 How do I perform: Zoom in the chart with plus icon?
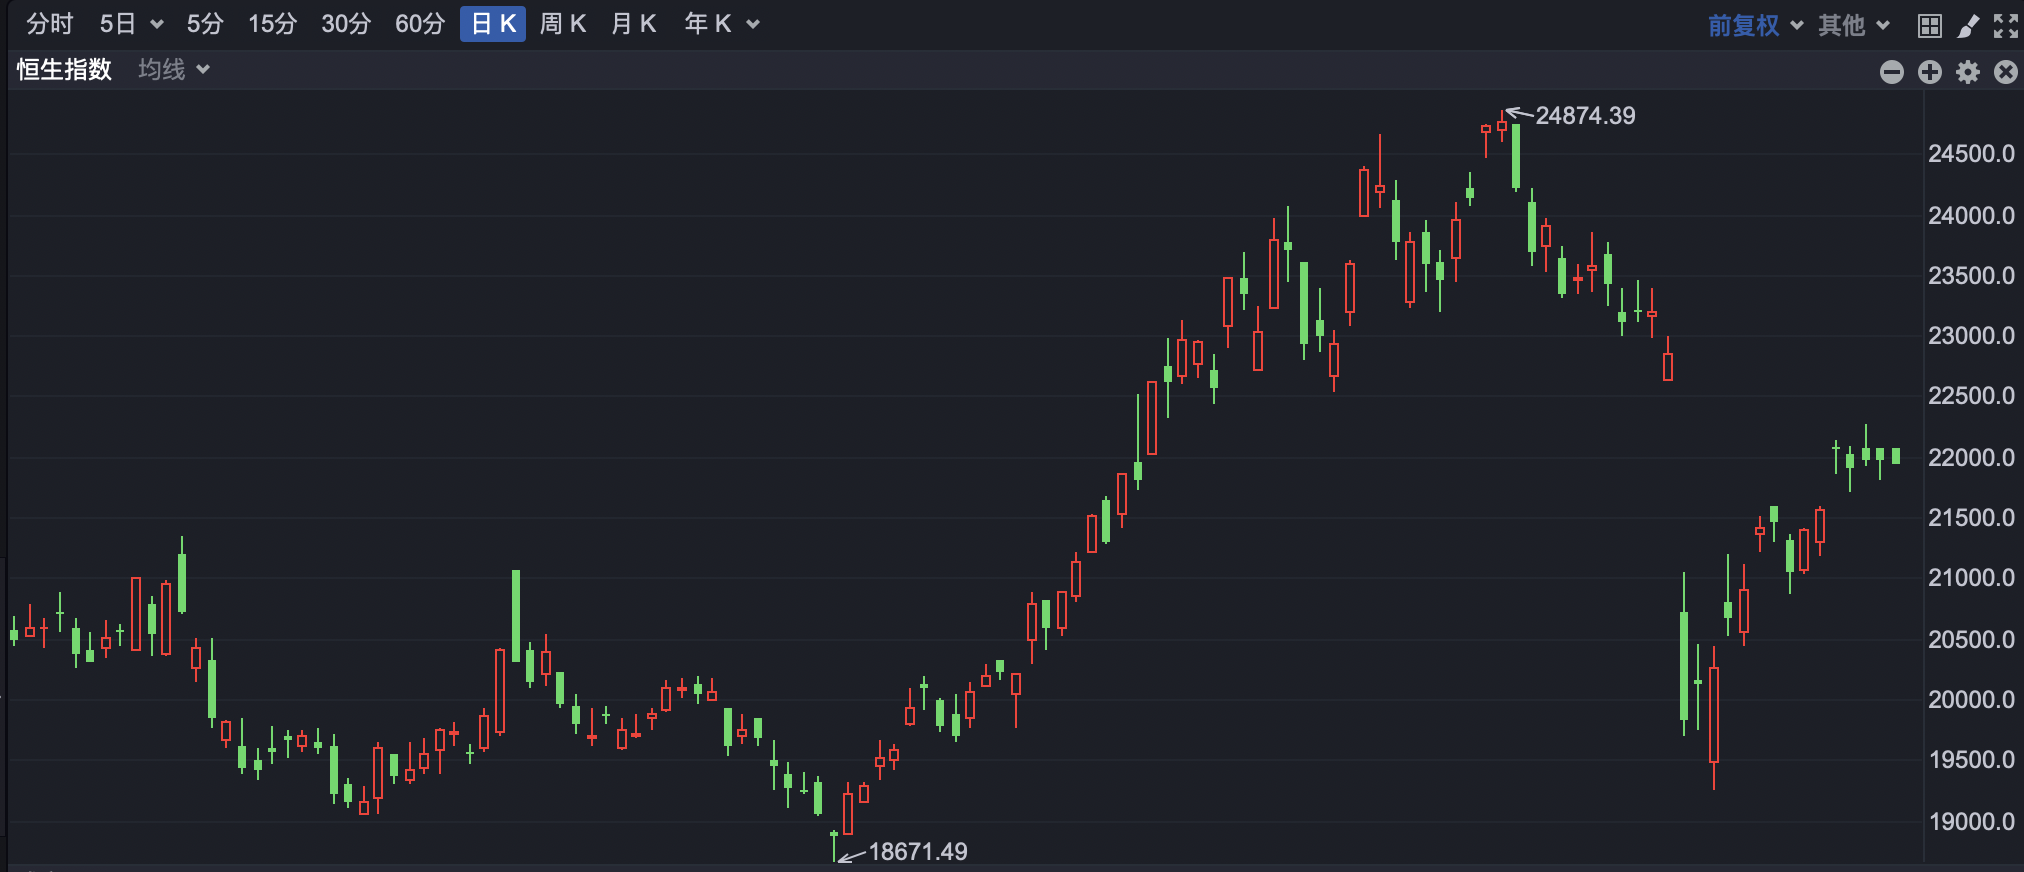[x=1930, y=72]
